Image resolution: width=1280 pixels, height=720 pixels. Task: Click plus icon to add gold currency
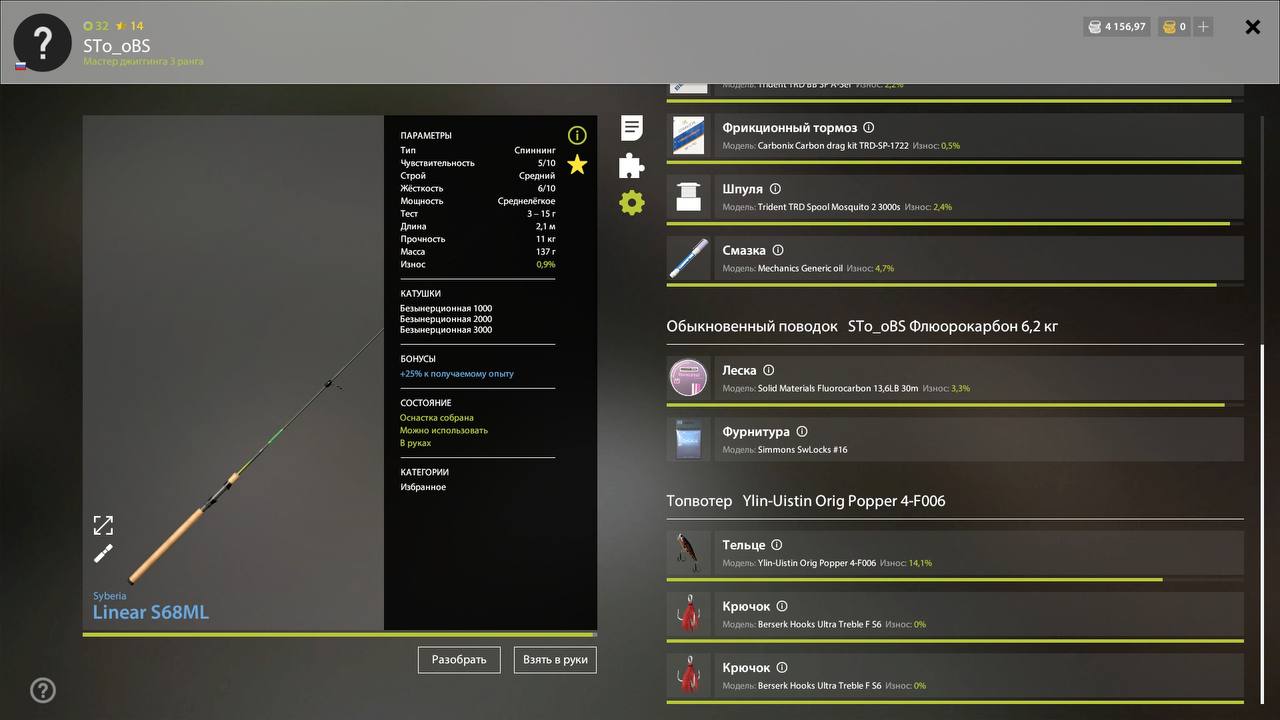1204,27
